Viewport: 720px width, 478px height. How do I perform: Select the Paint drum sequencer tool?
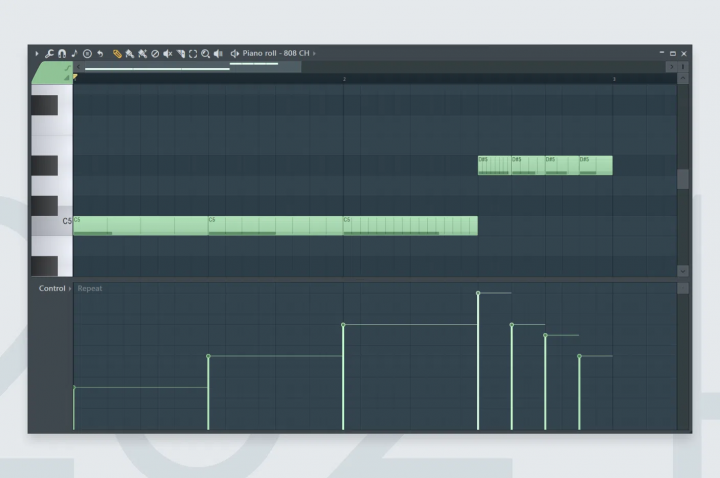pyautogui.click(x=142, y=54)
